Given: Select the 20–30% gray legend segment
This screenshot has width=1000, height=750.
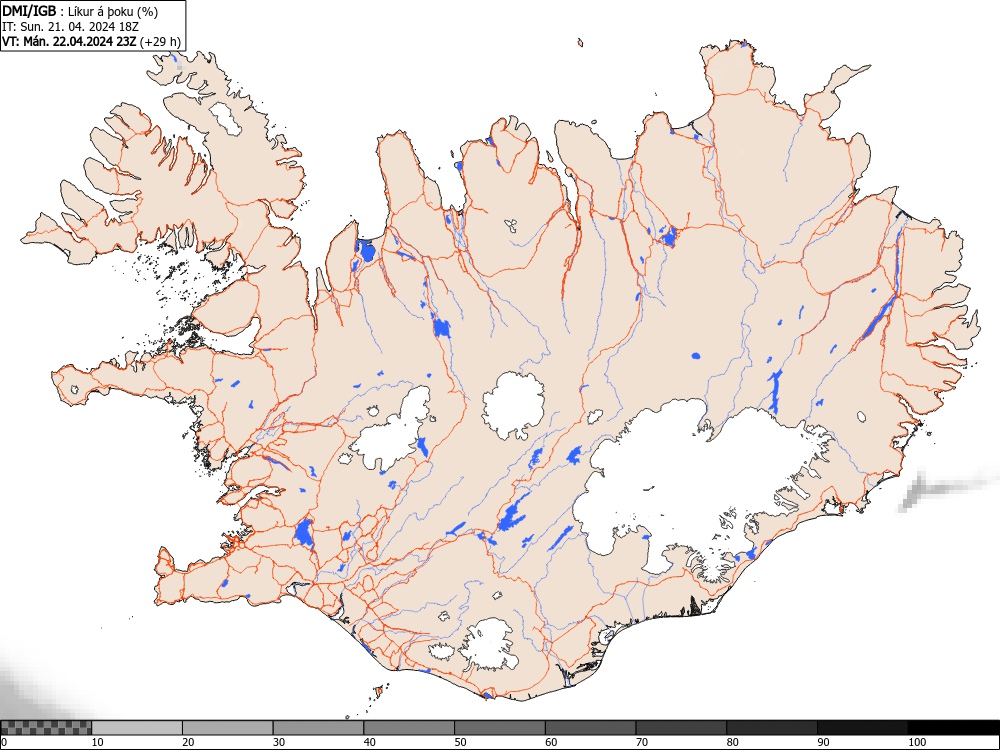Looking at the screenshot, I should 228,728.
